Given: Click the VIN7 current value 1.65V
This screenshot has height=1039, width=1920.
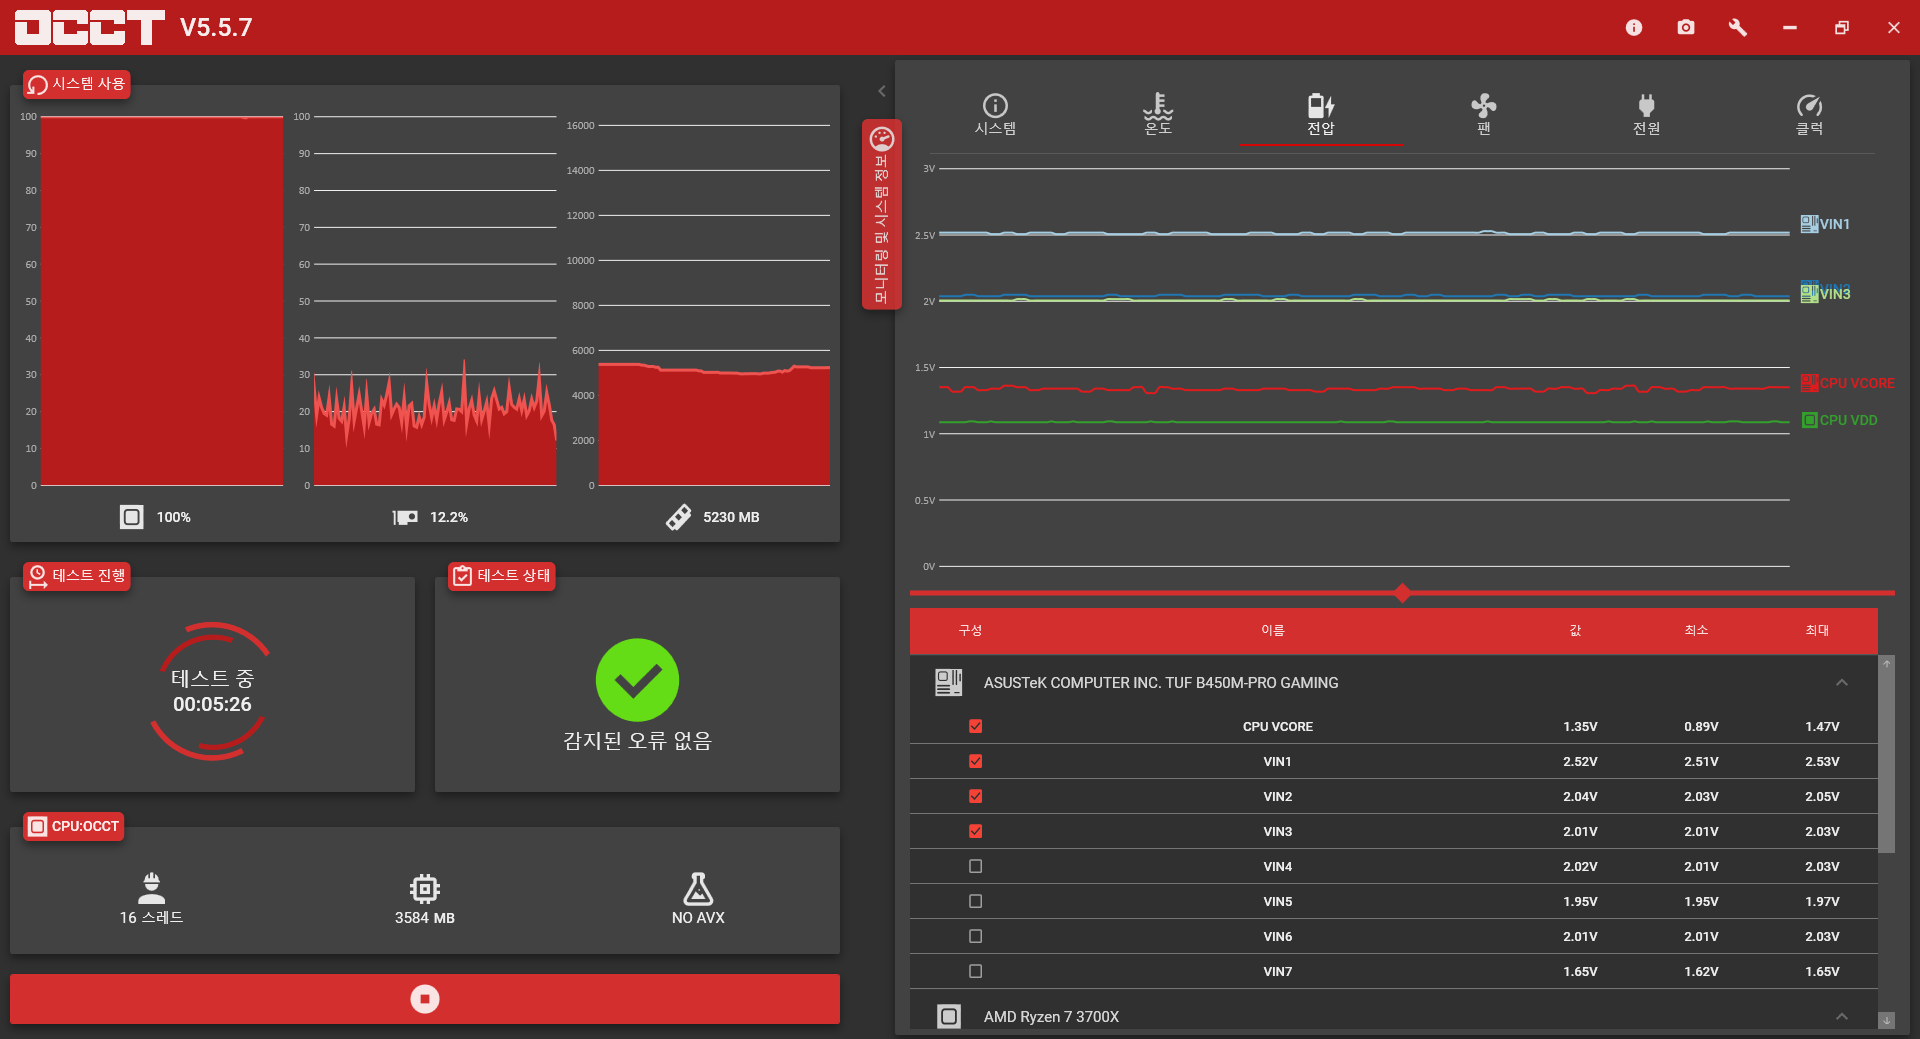Looking at the screenshot, I should [x=1580, y=972].
